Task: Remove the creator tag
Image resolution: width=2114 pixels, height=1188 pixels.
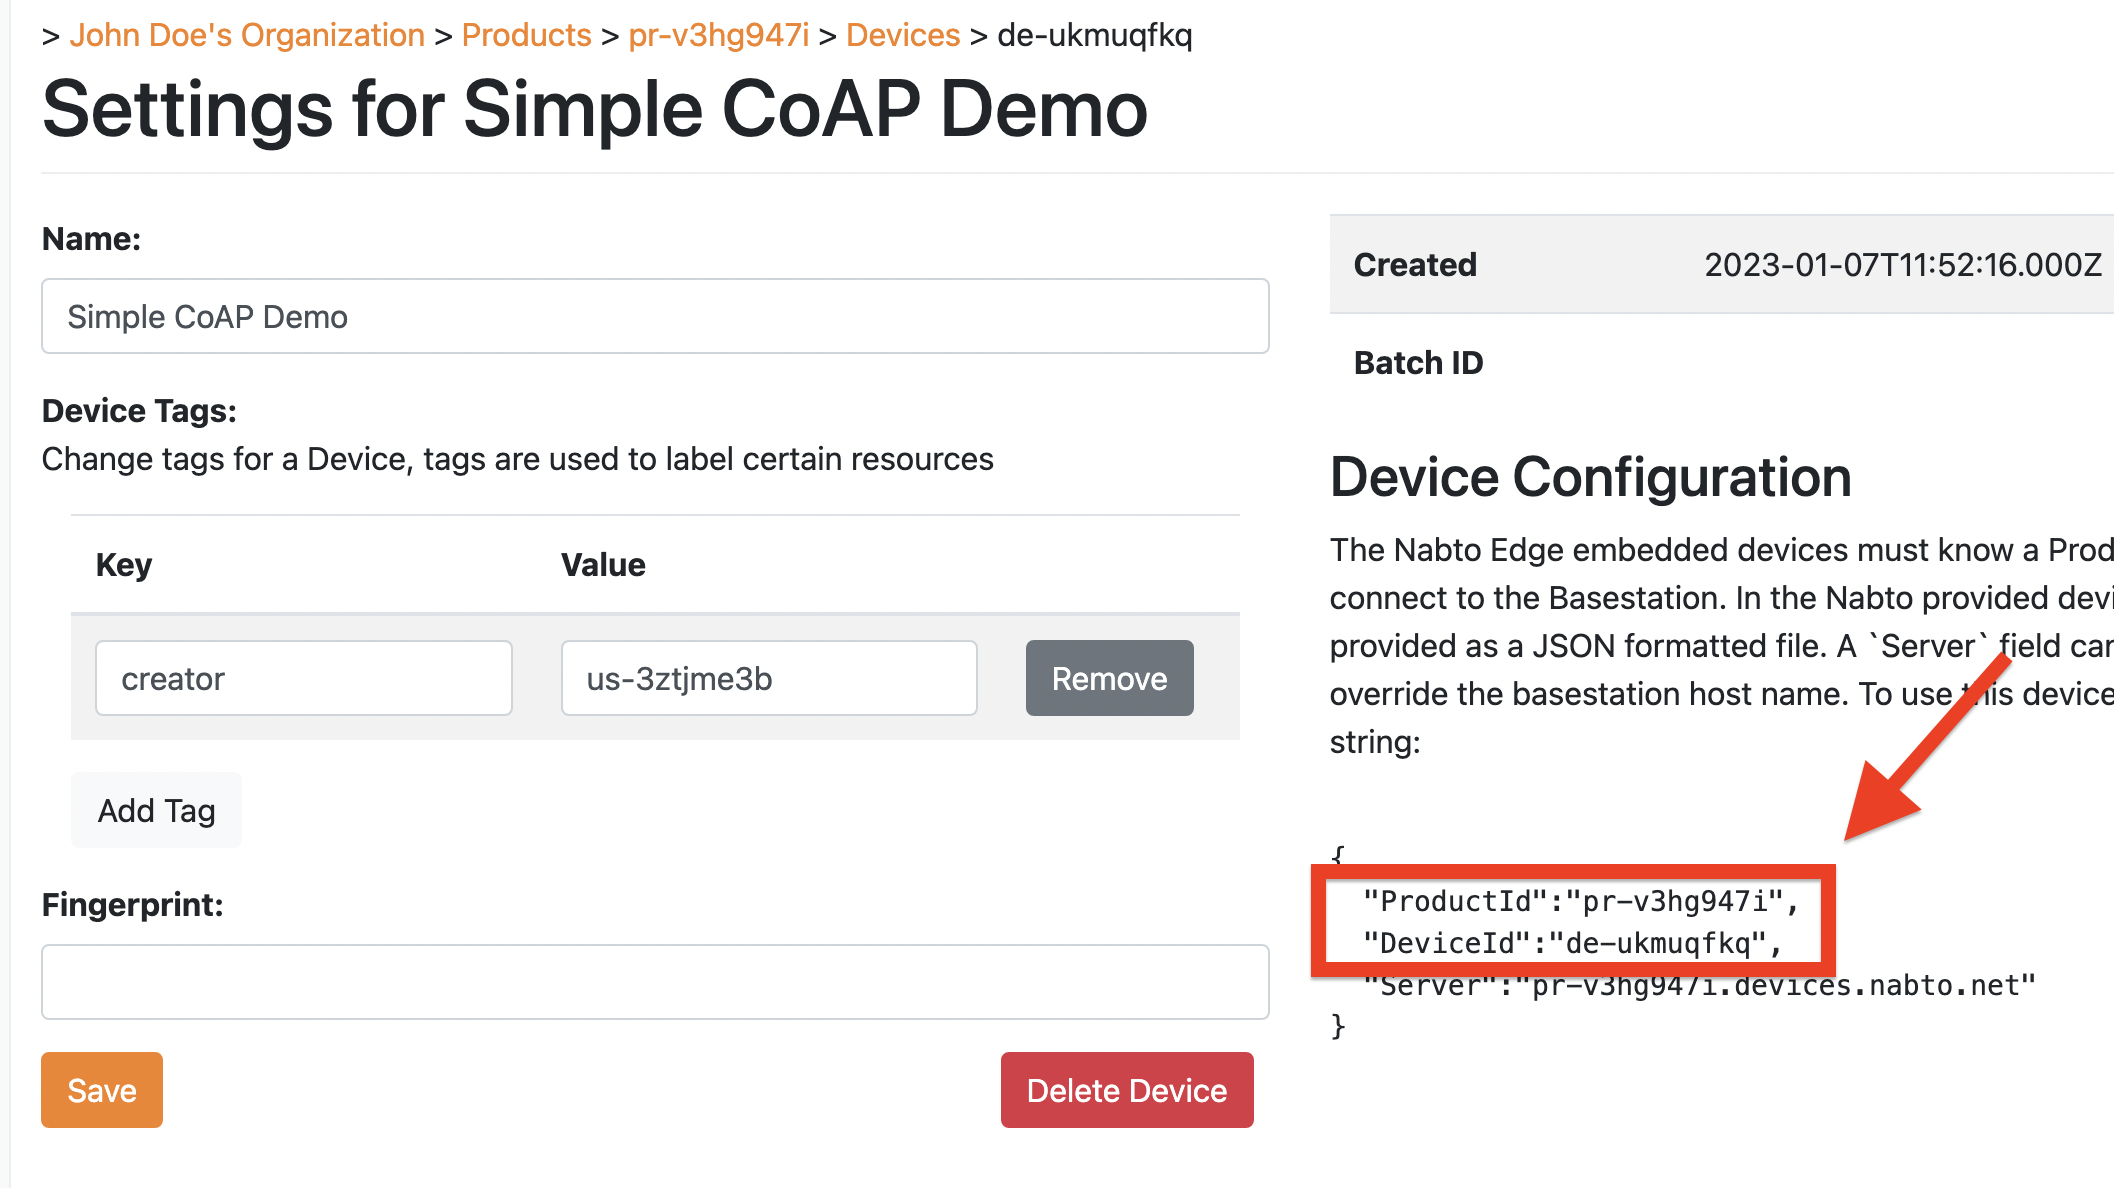Action: click(x=1109, y=679)
